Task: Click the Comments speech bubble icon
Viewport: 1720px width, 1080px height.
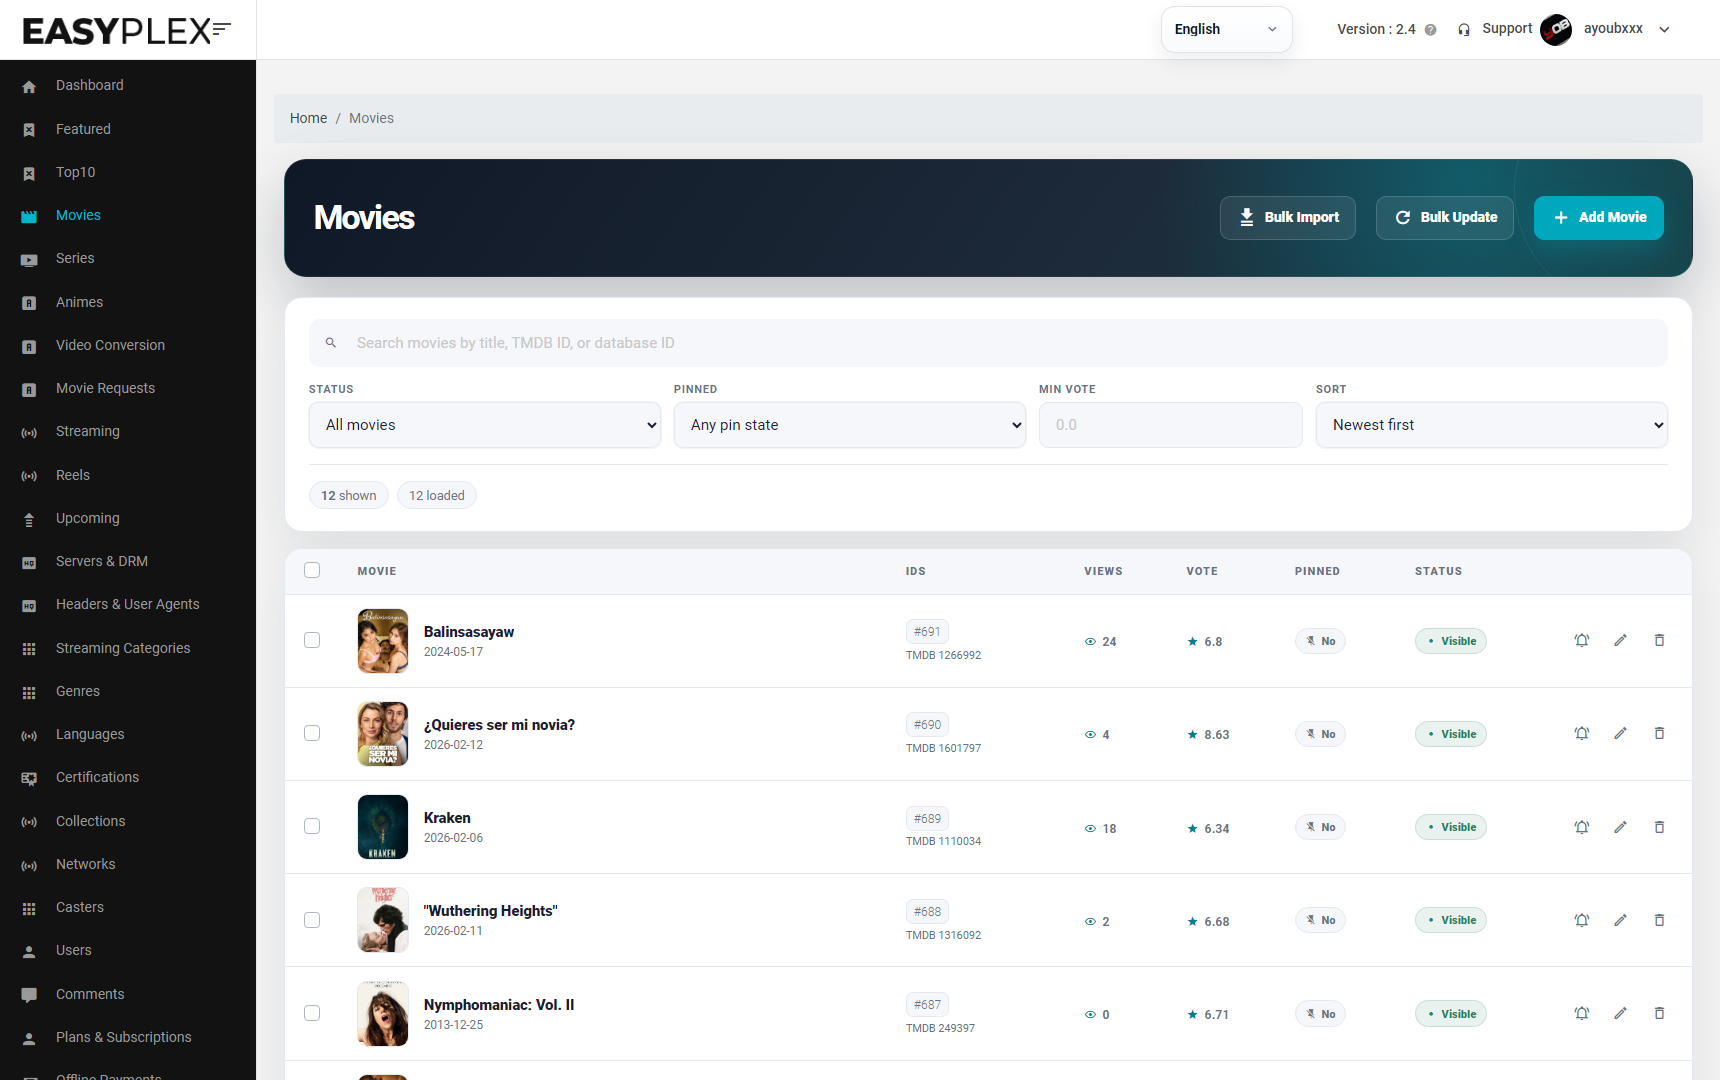Action: (x=29, y=995)
